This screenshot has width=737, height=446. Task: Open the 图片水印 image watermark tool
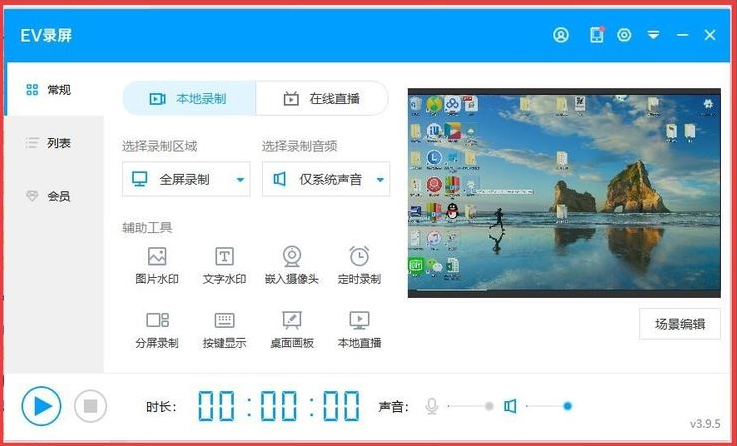[157, 266]
